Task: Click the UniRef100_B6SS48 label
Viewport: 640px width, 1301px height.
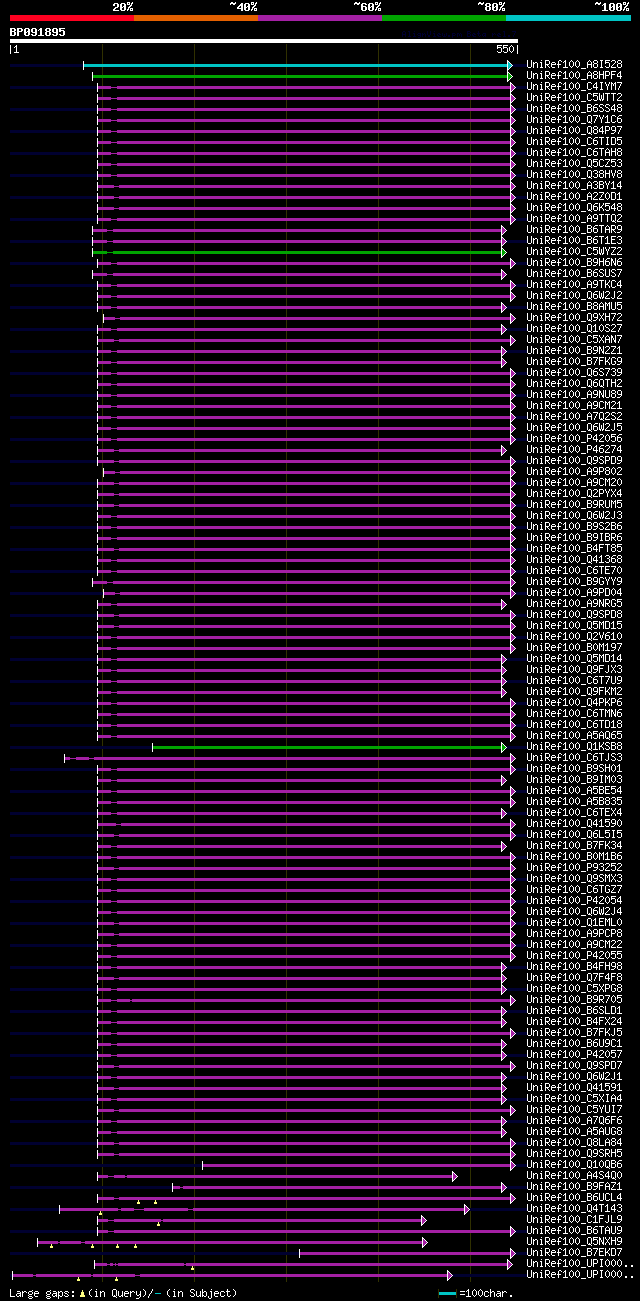Action: tap(574, 109)
